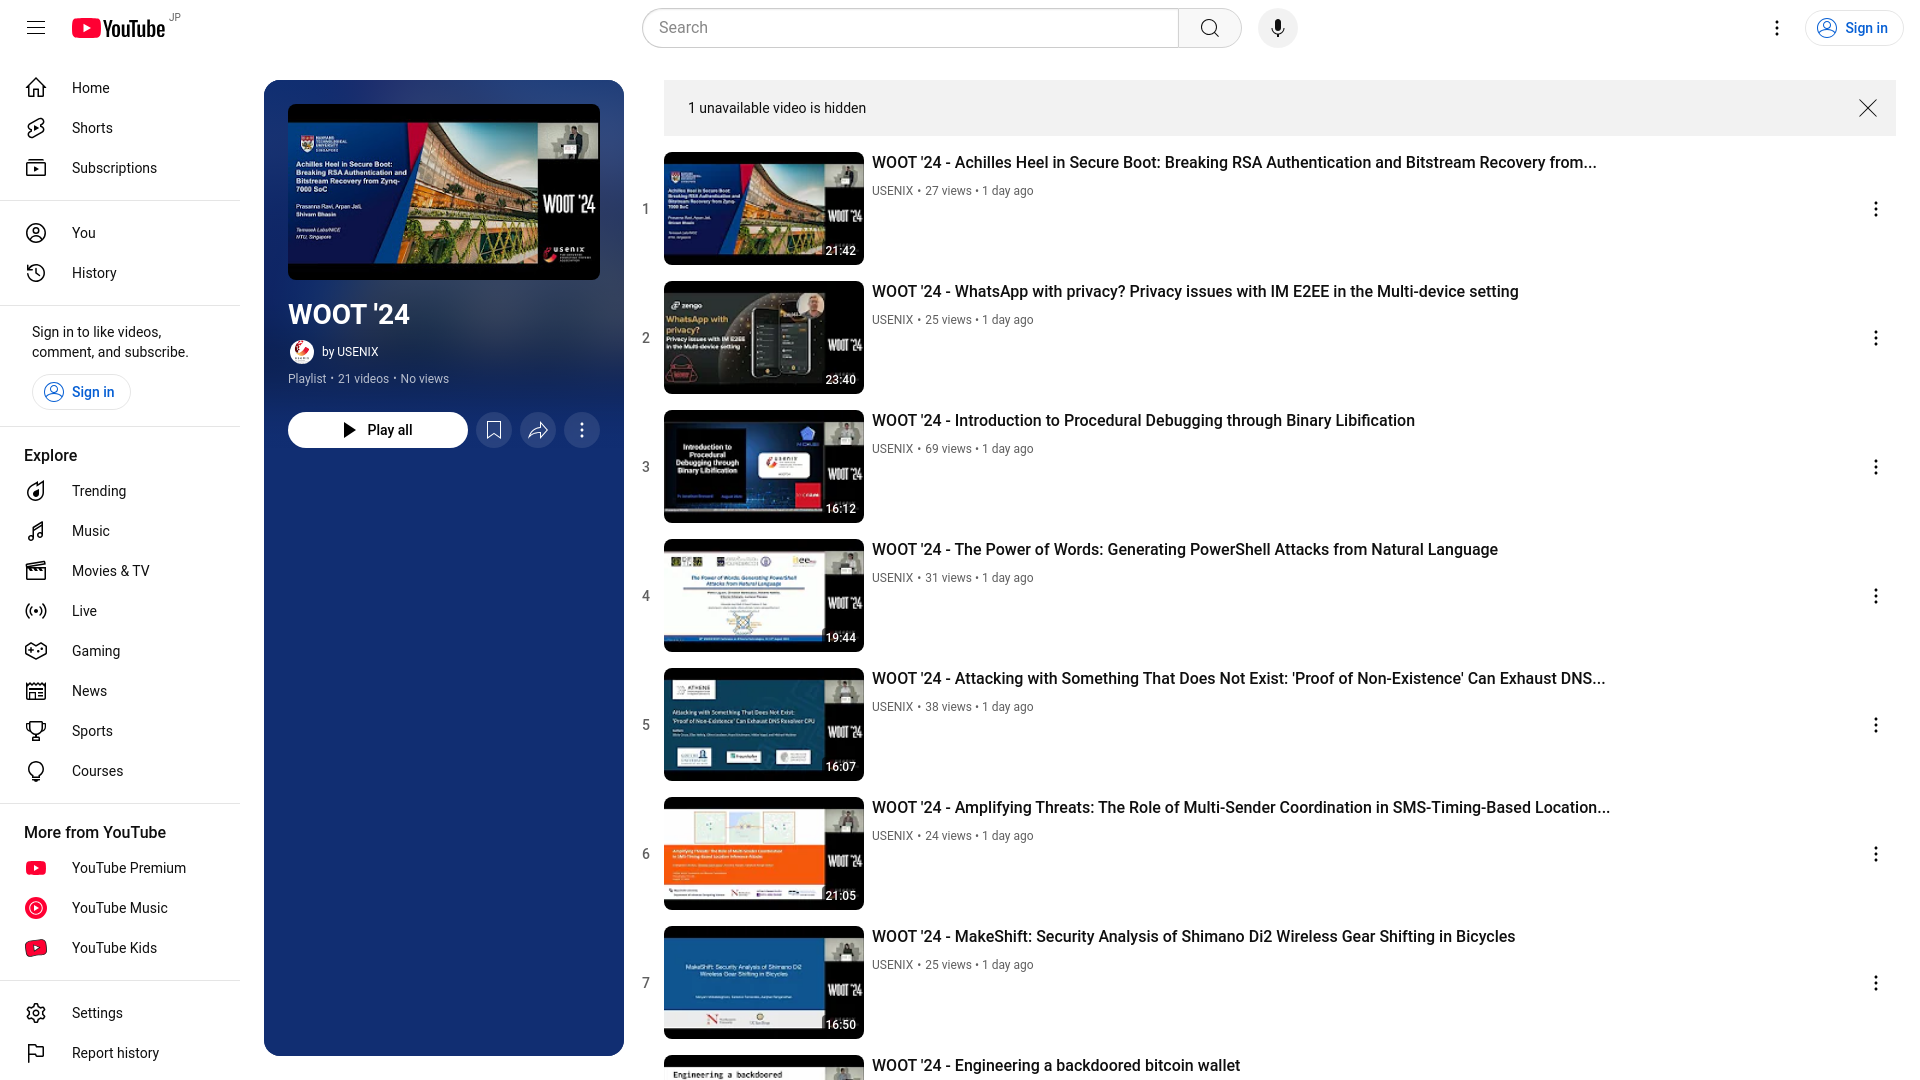Open News under Explore
The height and width of the screenshot is (1080, 1920).
tap(120, 691)
